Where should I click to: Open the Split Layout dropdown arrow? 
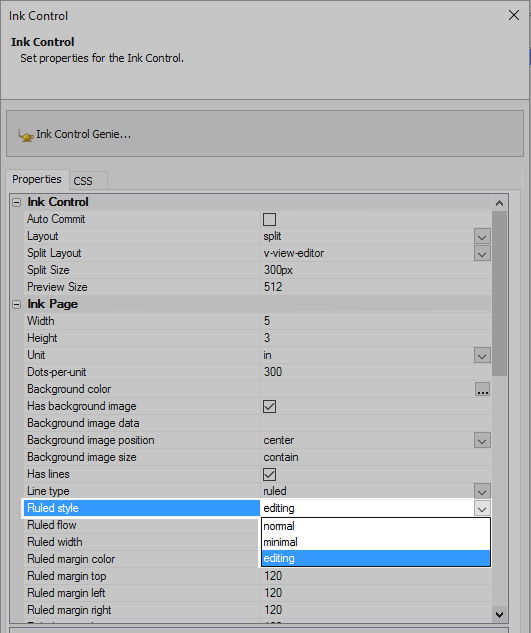pyautogui.click(x=483, y=254)
